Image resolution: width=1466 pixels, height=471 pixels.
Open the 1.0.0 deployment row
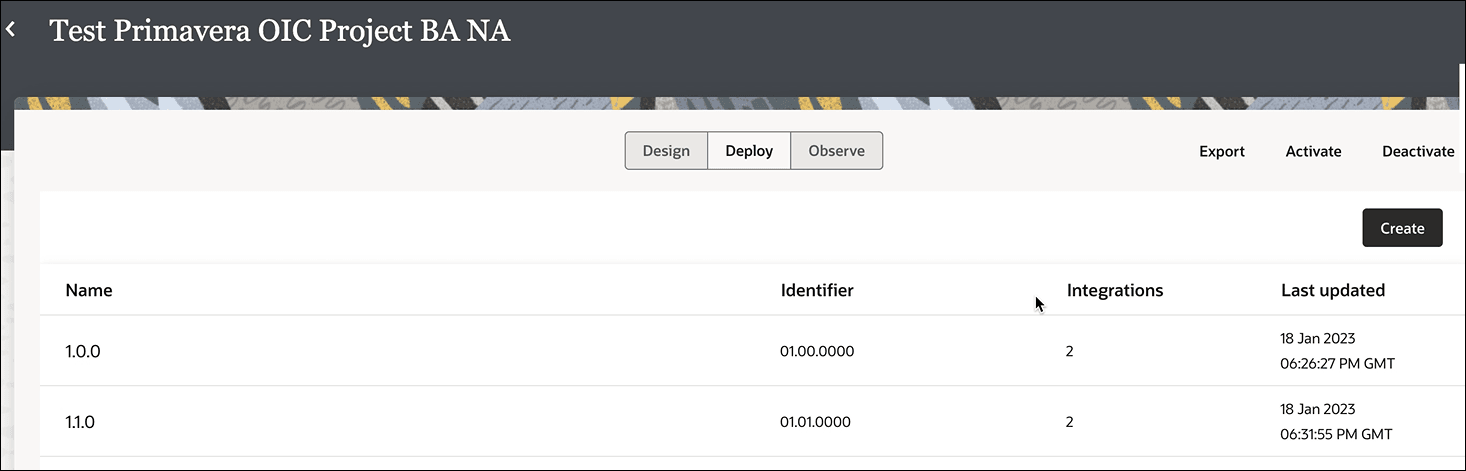[752, 351]
